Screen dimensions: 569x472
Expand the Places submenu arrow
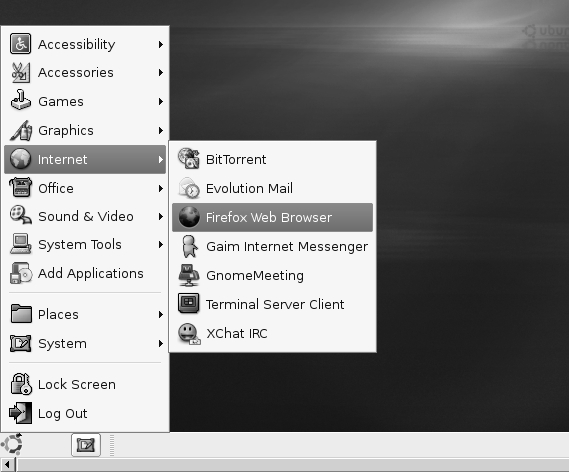click(x=160, y=315)
